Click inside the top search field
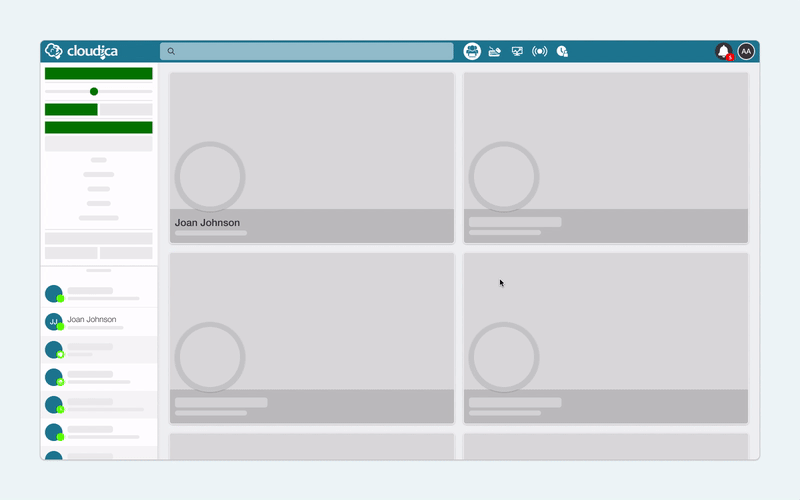Image resolution: width=800 pixels, height=500 pixels. pos(307,51)
